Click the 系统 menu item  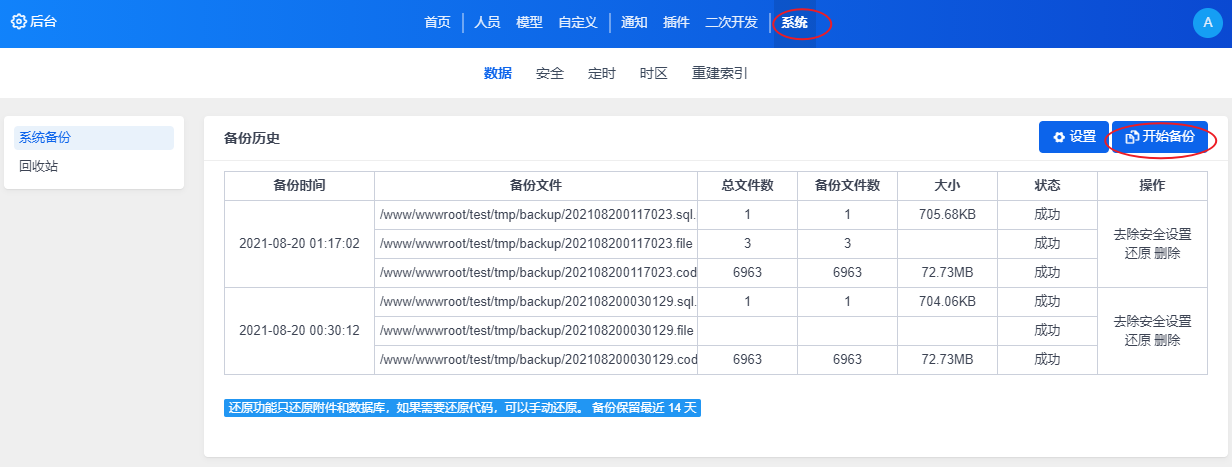[795, 22]
